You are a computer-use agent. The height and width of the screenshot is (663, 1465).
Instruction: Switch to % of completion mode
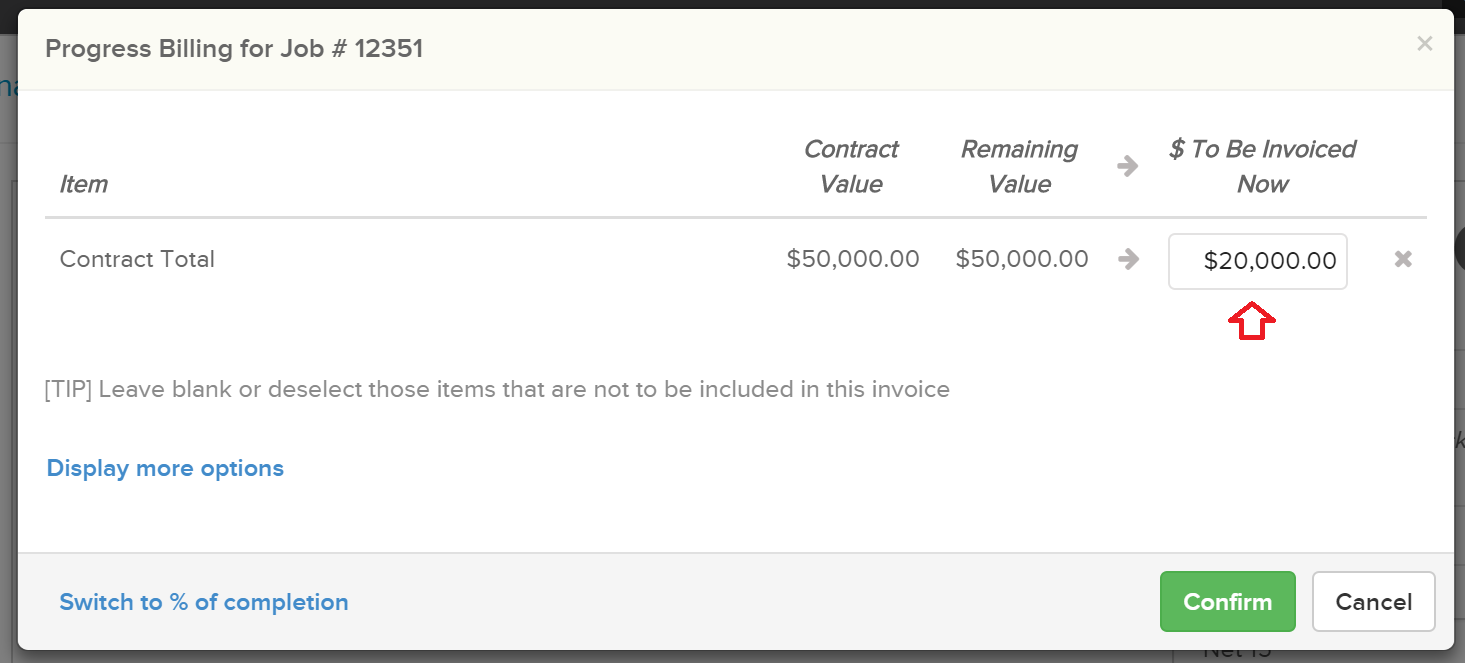click(204, 602)
